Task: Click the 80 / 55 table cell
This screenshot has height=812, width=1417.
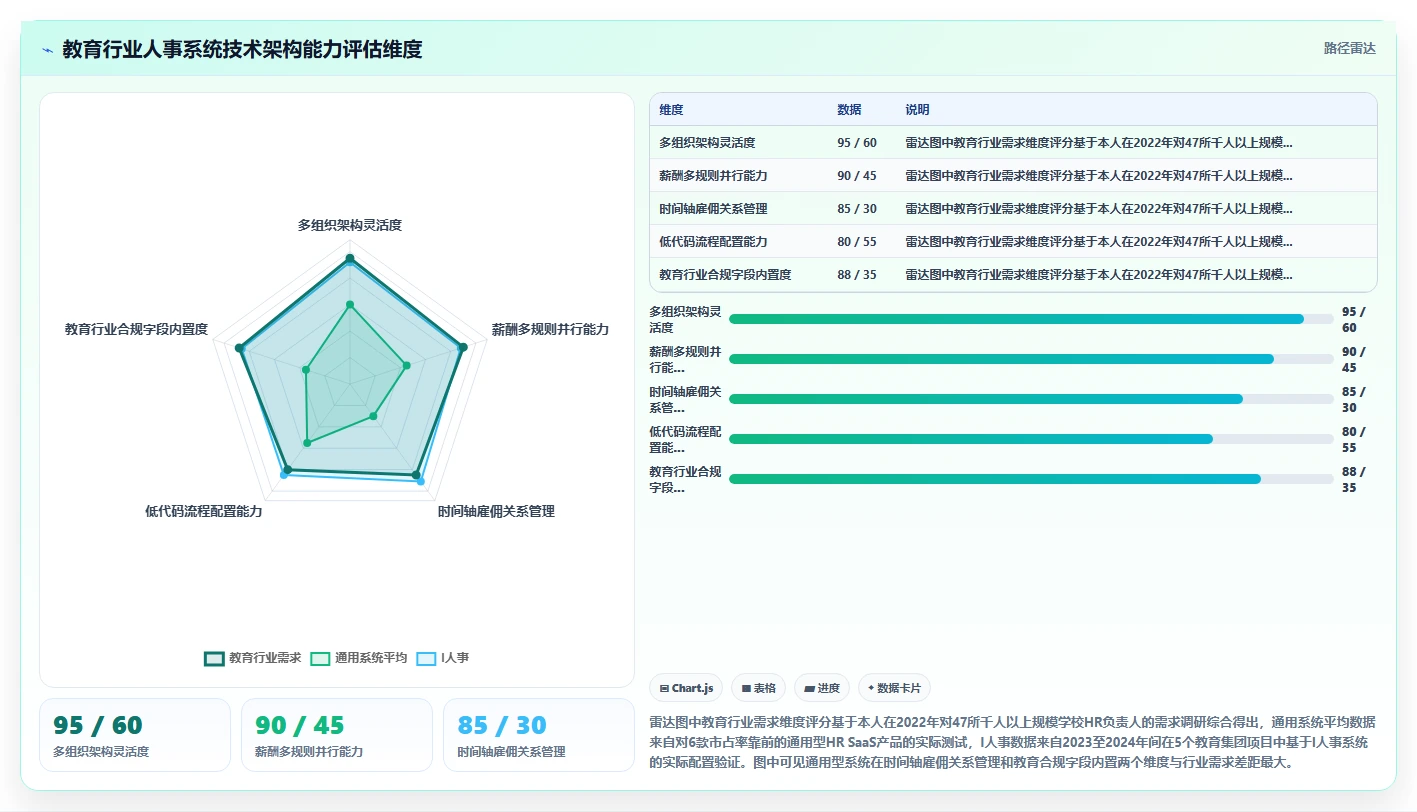Action: coord(857,242)
